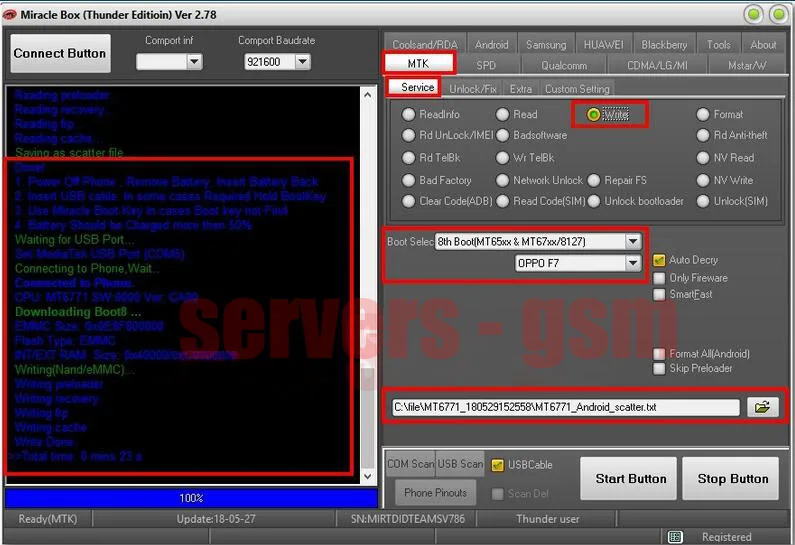The width and height of the screenshot is (795, 545).
Task: Enable the Skip Preloader checkbox
Action: pyautogui.click(x=659, y=369)
